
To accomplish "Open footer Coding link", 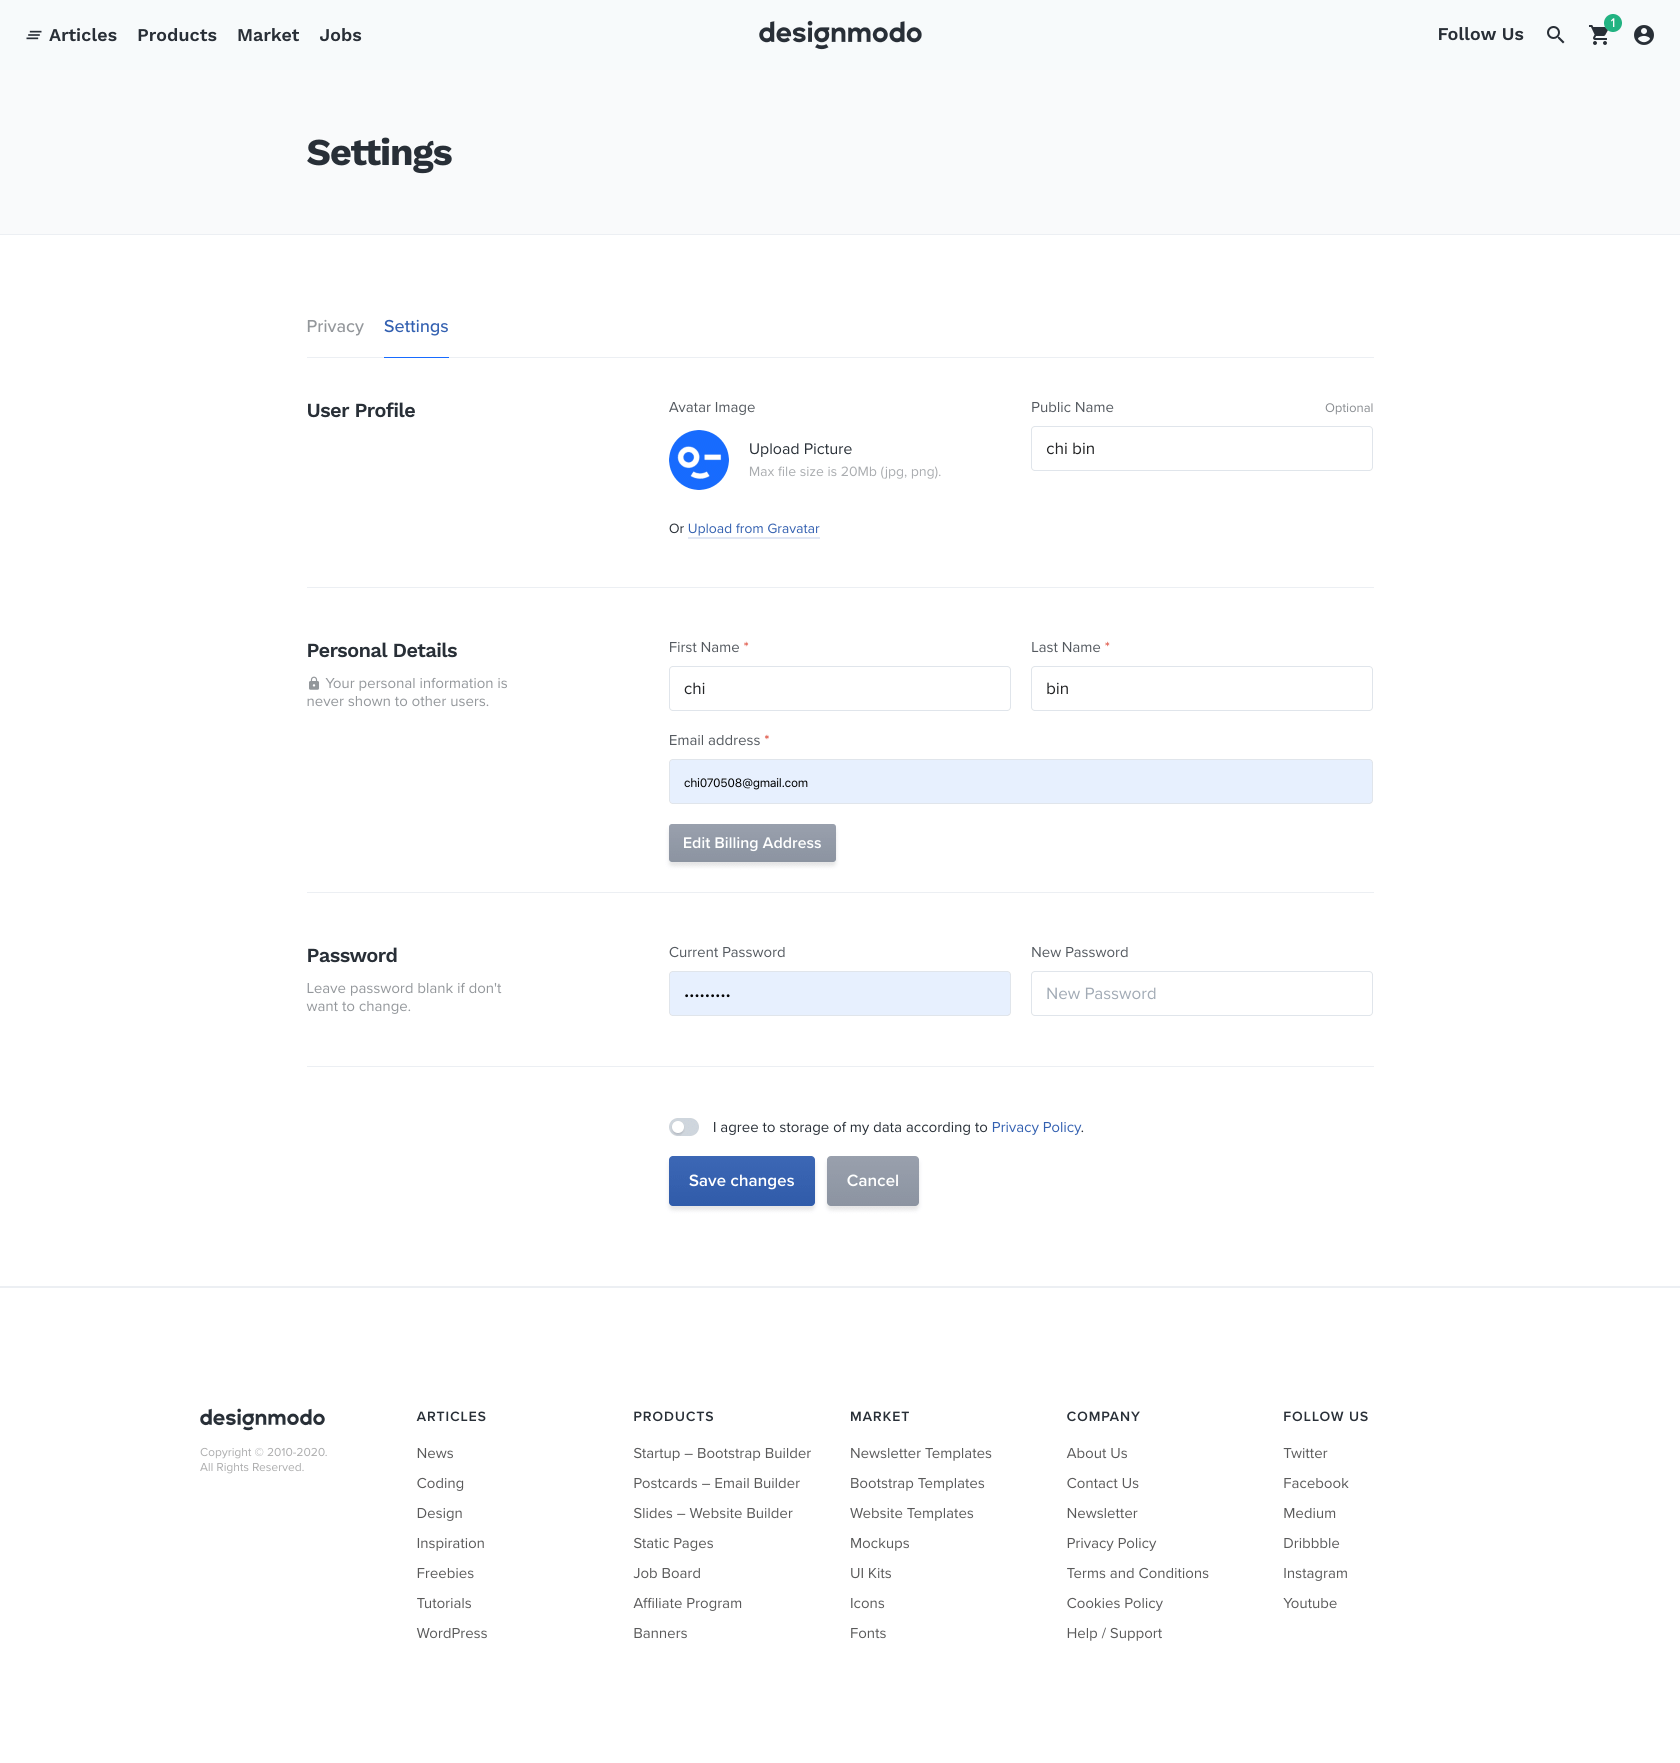I will pyautogui.click(x=440, y=1483).
